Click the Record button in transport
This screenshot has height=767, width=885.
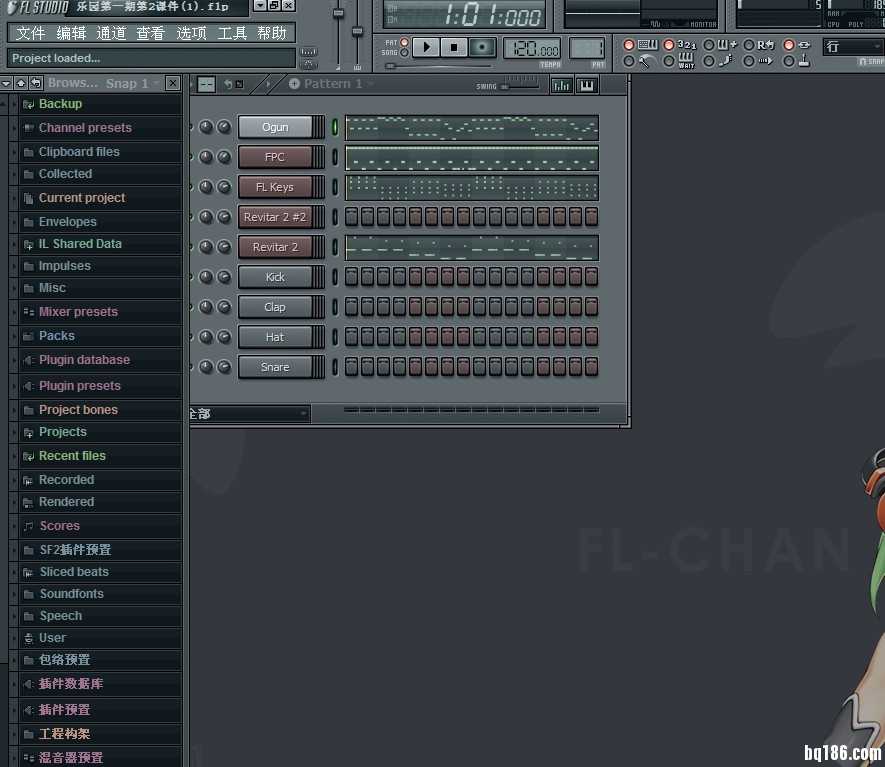pyautogui.click(x=482, y=47)
